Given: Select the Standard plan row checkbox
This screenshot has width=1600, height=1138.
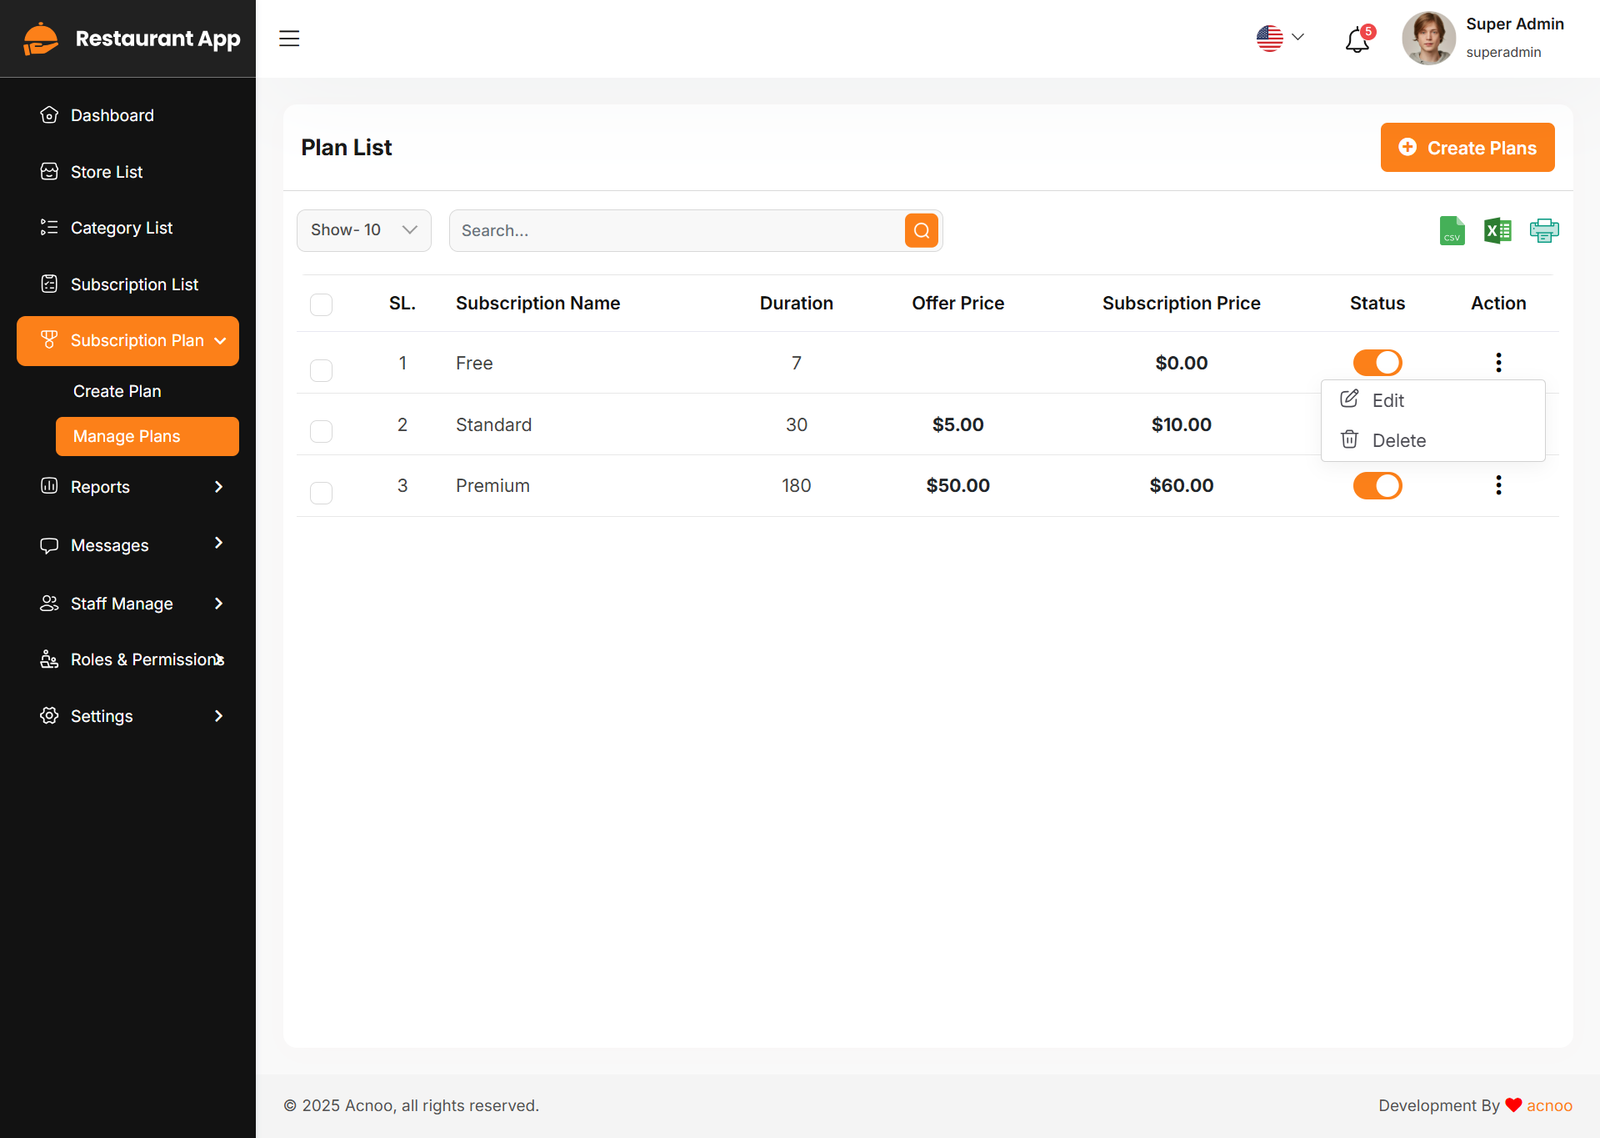Looking at the screenshot, I should [321, 431].
